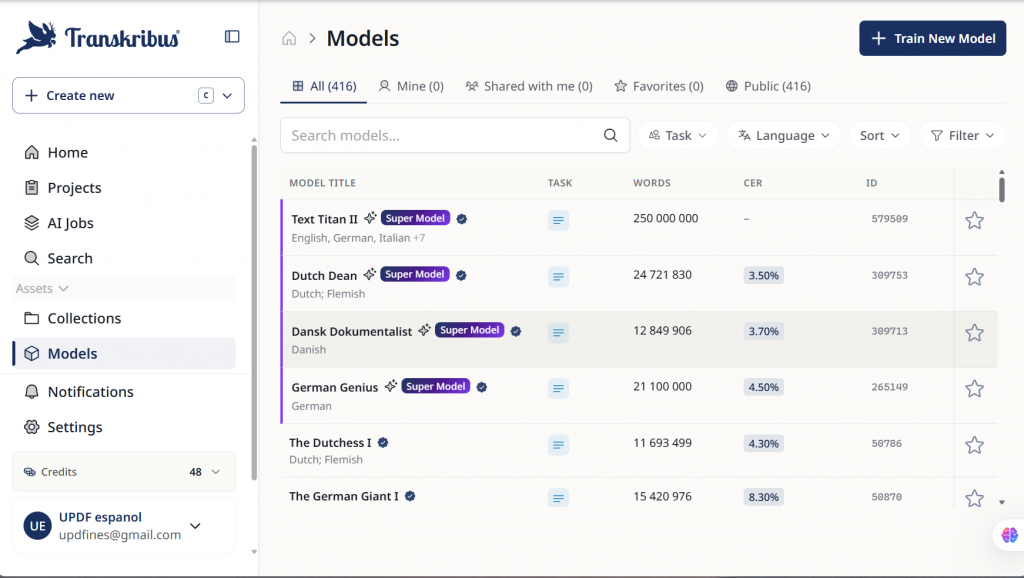
Task: Click verified badge next to Dutch Dean
Action: point(461,275)
